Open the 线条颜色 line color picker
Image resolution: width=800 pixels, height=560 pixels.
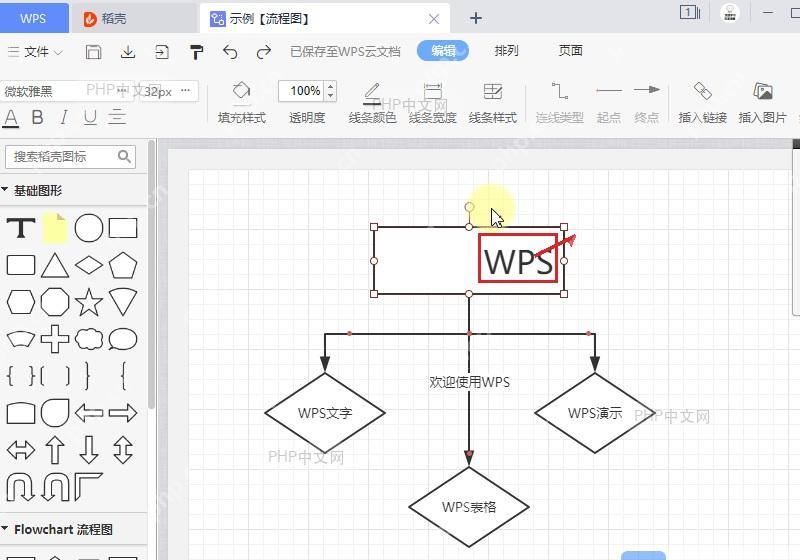tap(372, 103)
